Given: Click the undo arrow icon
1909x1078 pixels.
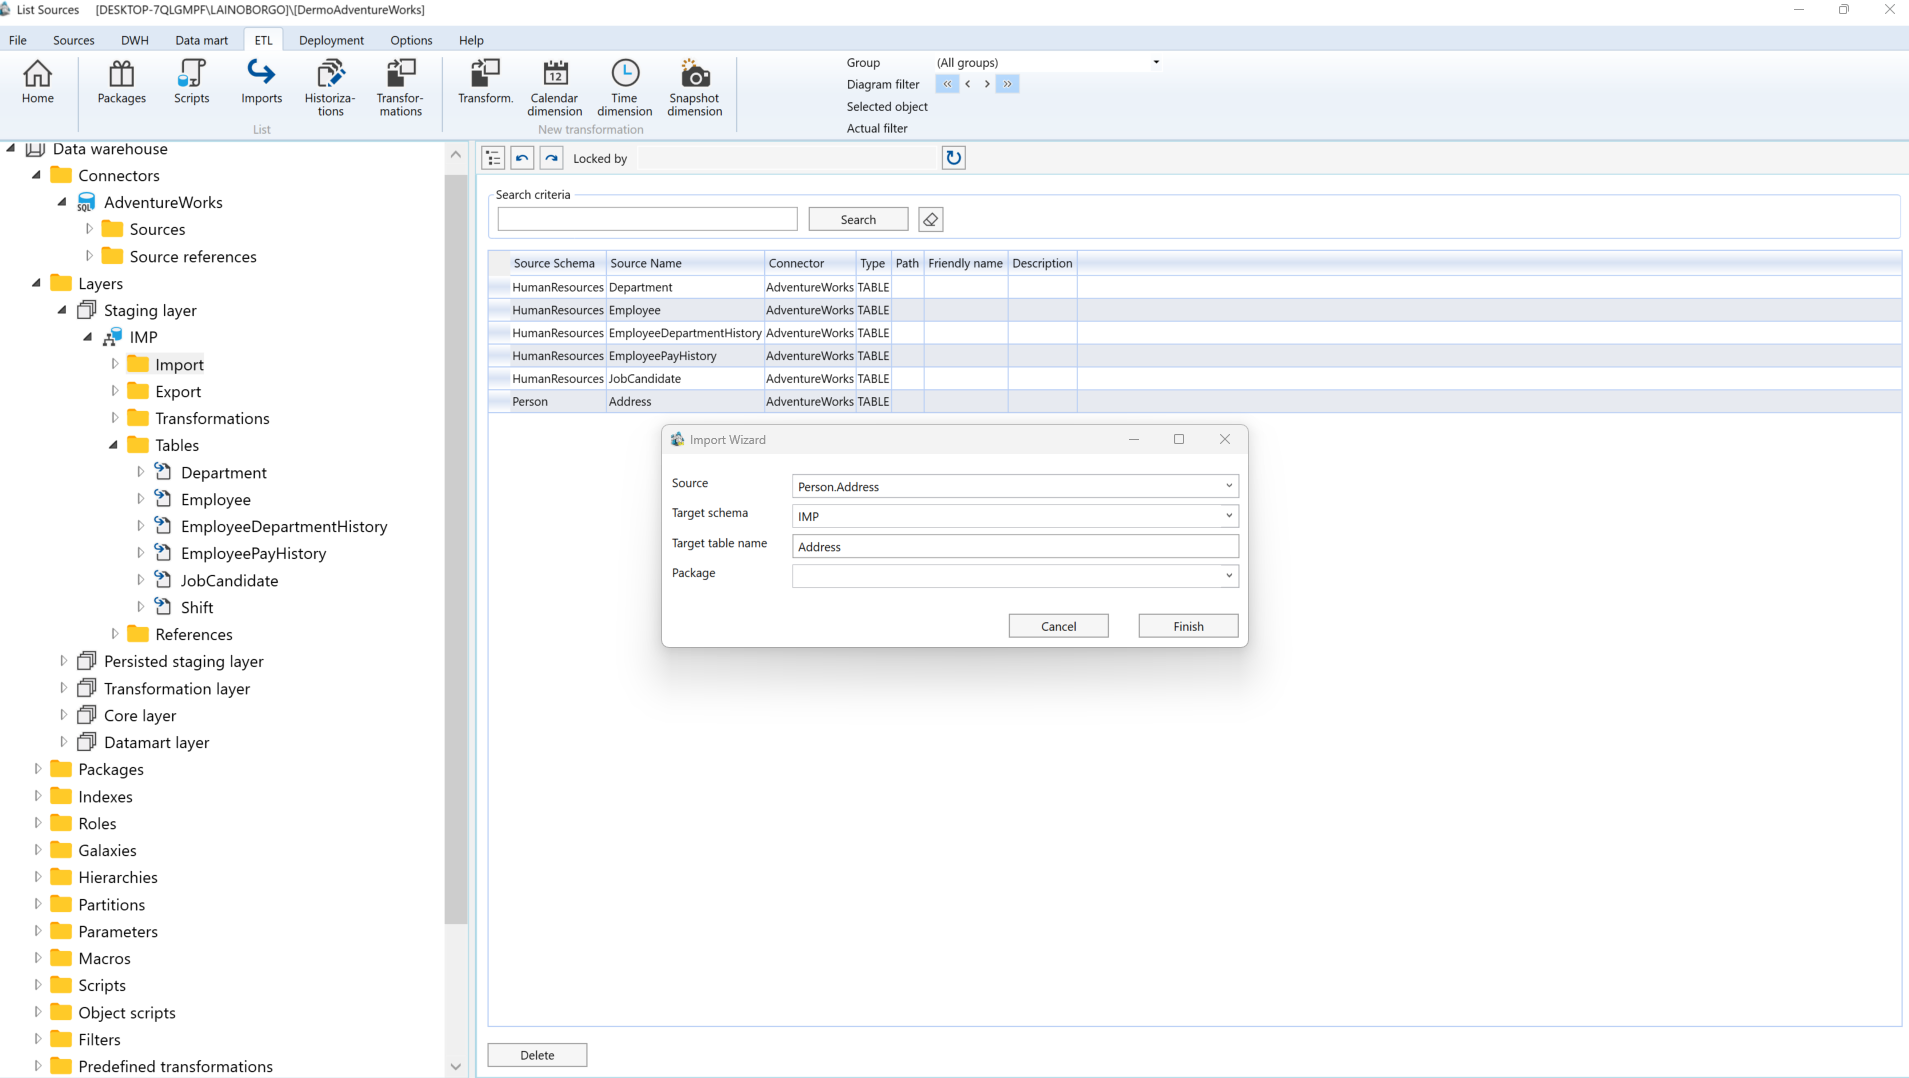Looking at the screenshot, I should coord(522,158).
